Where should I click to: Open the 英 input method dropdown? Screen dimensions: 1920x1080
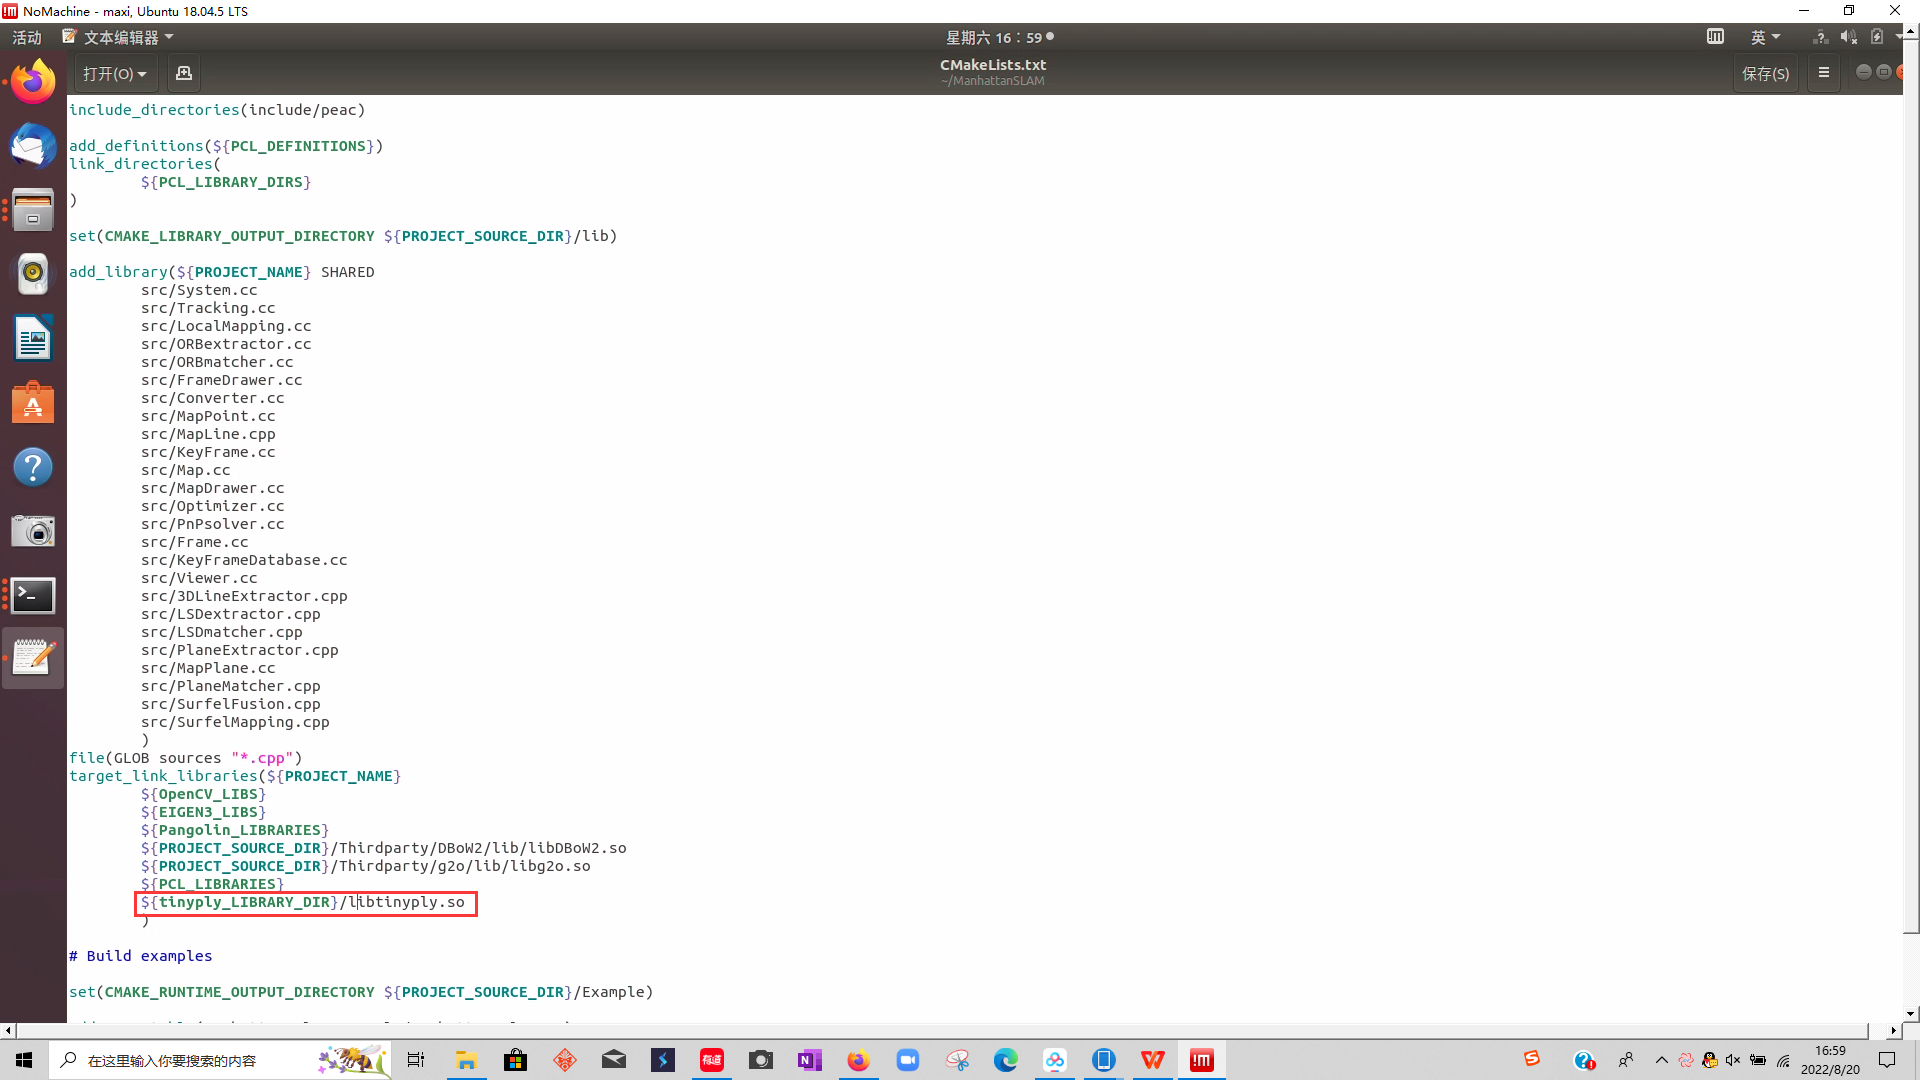point(1765,37)
